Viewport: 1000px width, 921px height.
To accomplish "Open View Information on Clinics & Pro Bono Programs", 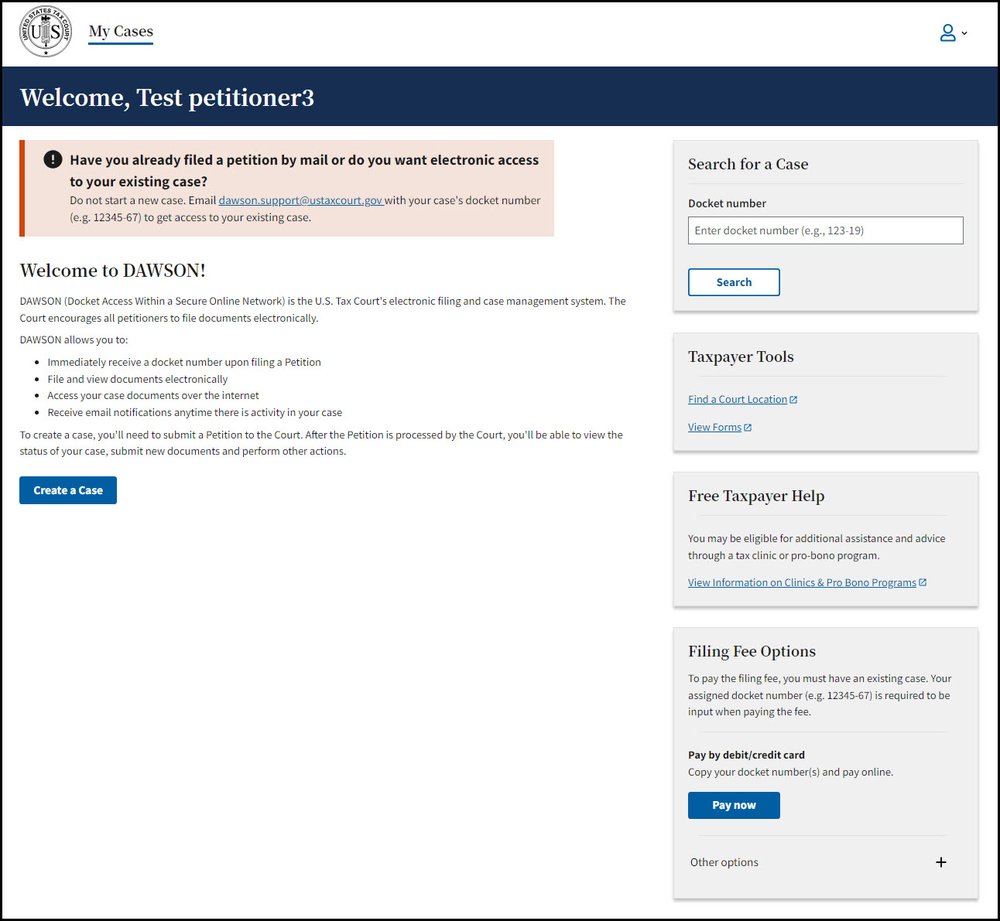I will [x=801, y=583].
